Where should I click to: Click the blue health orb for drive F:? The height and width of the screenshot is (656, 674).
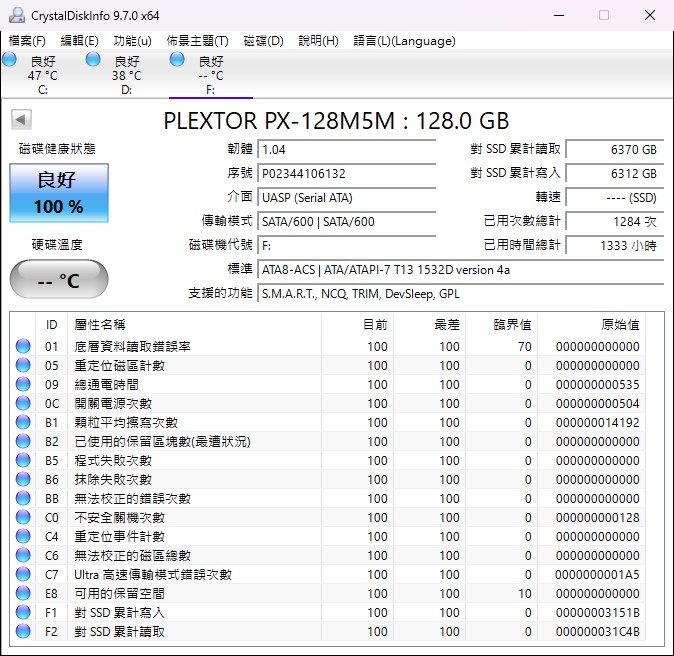pos(177,59)
